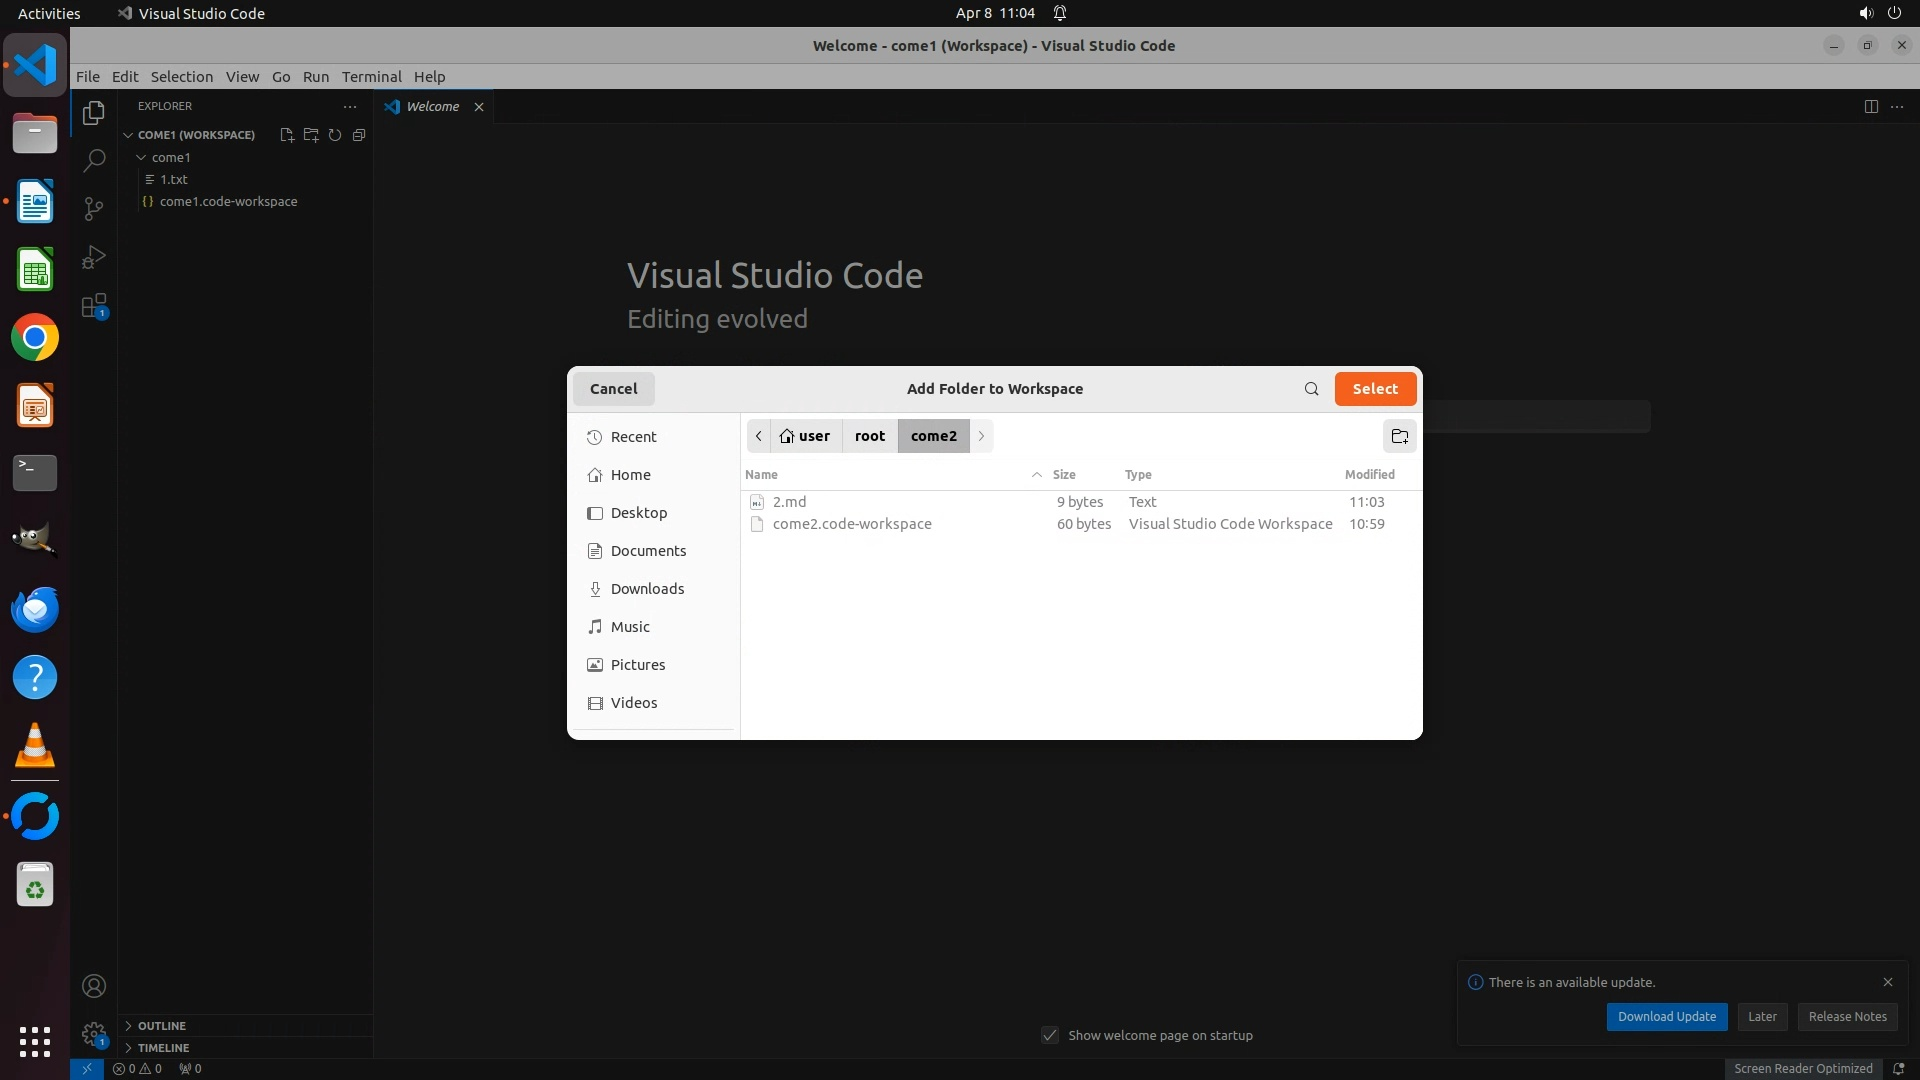
Task: Open the Source Control view icon
Action: (94, 208)
